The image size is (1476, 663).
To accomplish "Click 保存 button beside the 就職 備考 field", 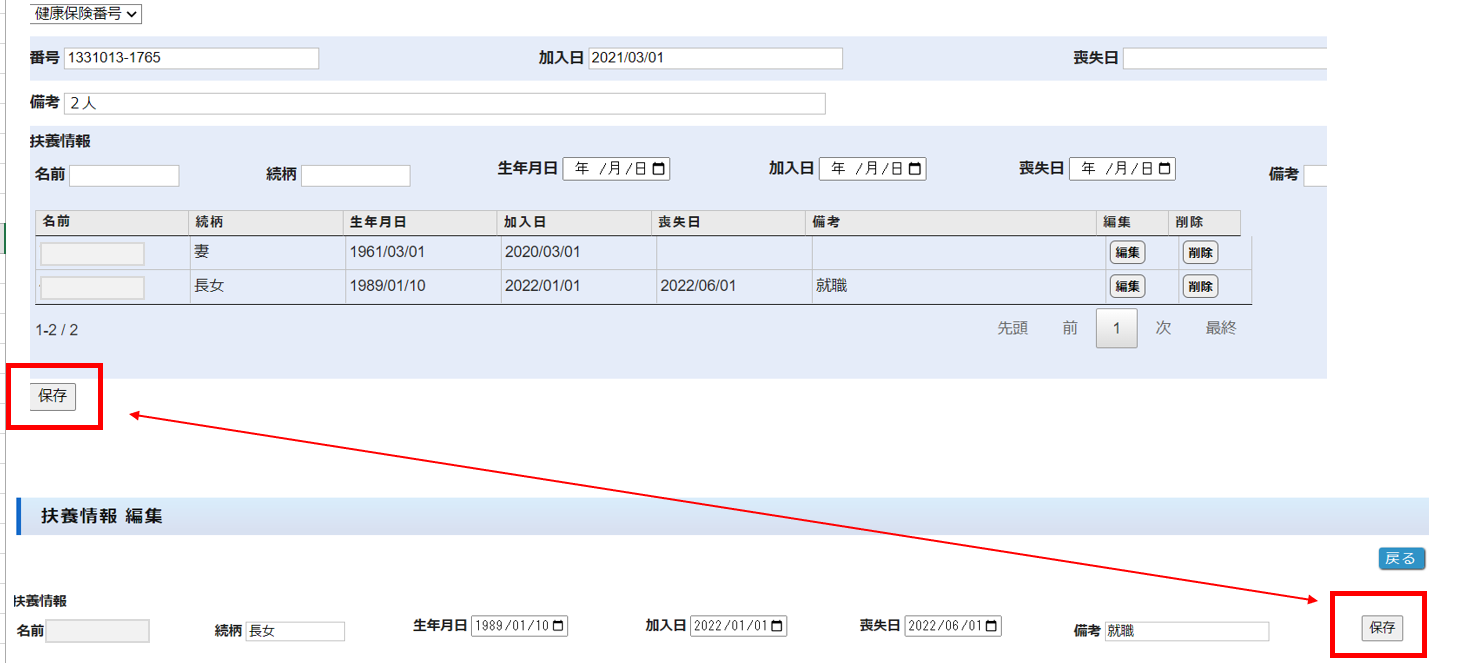I will [x=1382, y=628].
